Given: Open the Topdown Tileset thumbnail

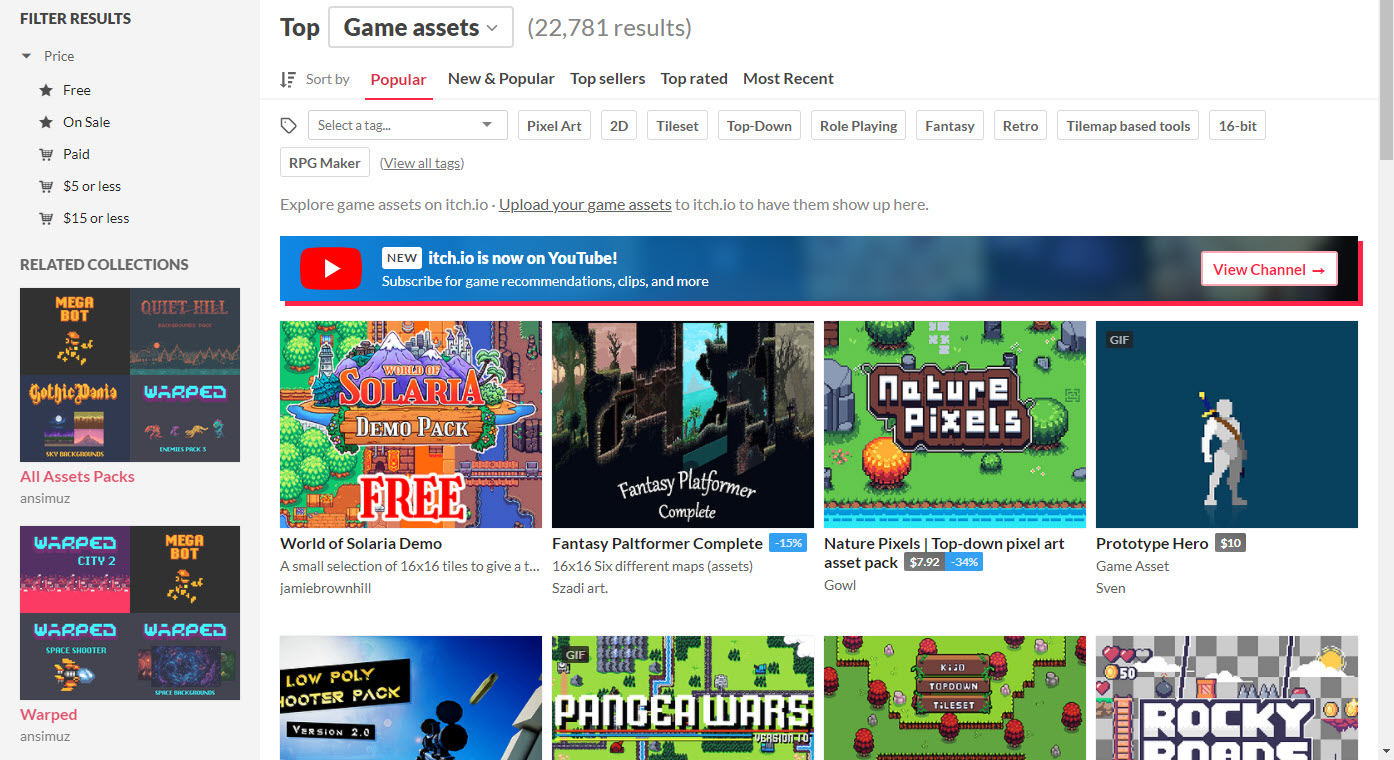Looking at the screenshot, I should tap(955, 698).
